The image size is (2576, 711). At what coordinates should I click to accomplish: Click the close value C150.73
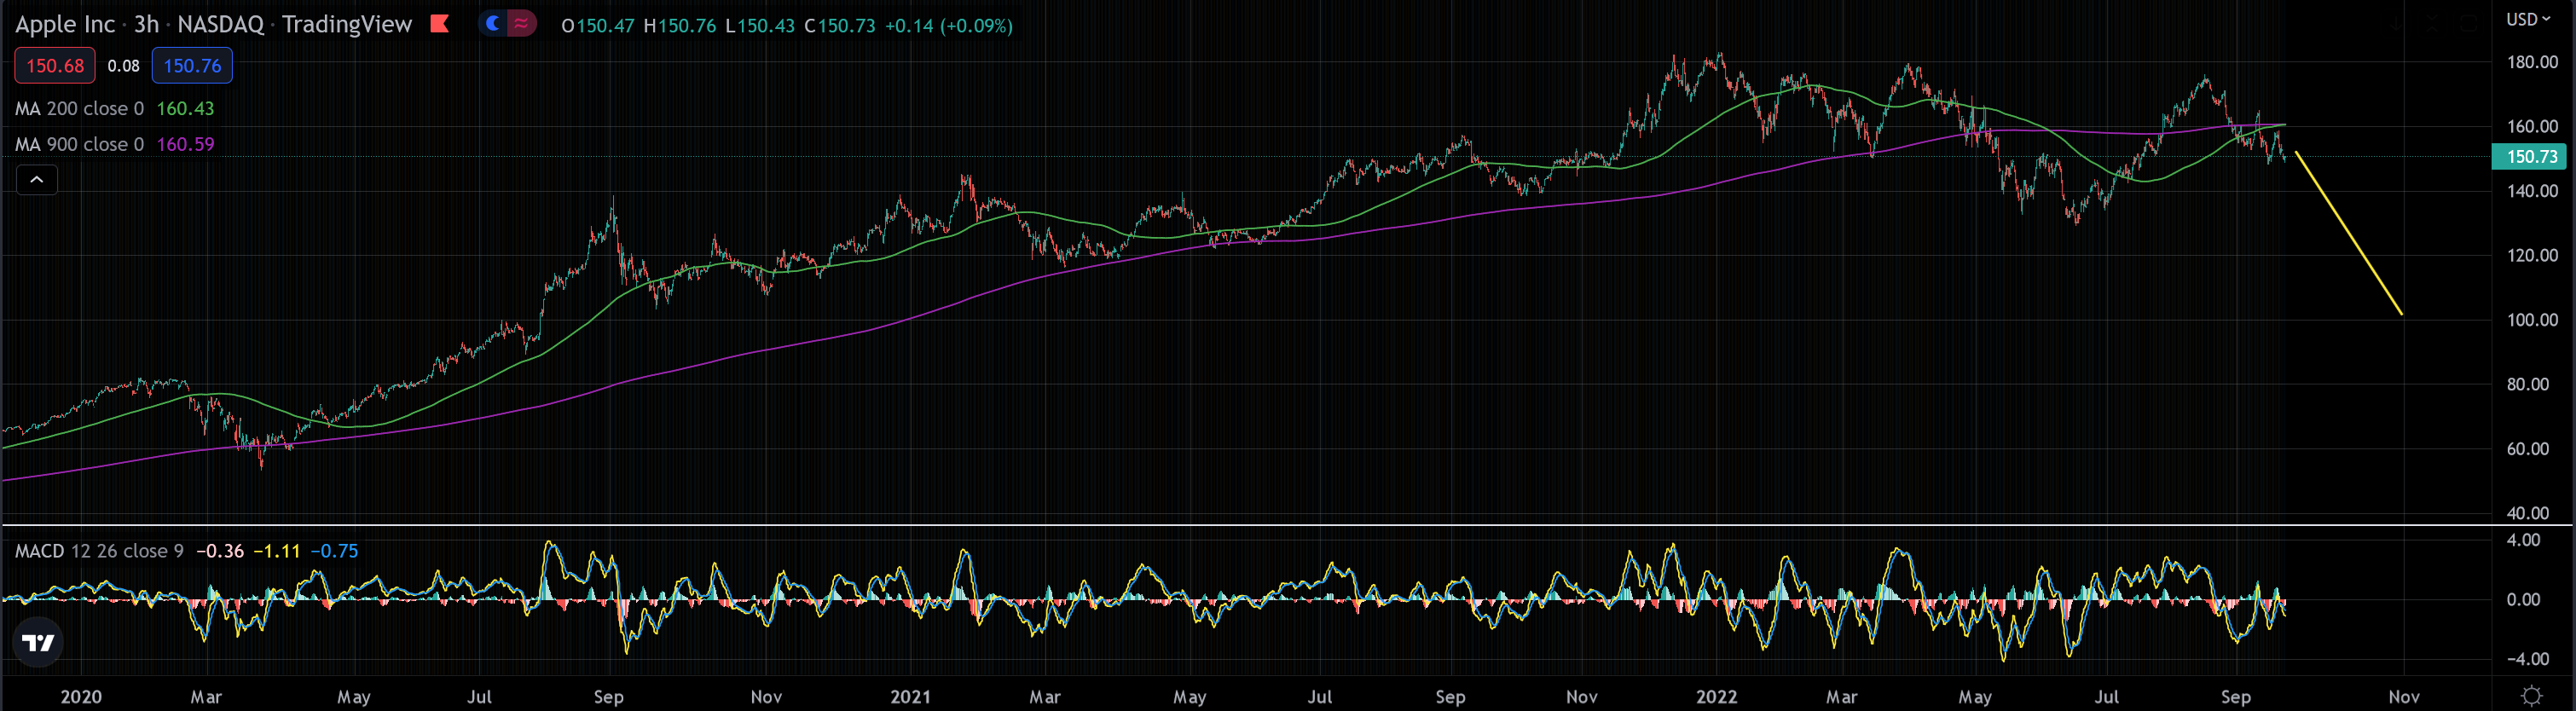click(840, 25)
